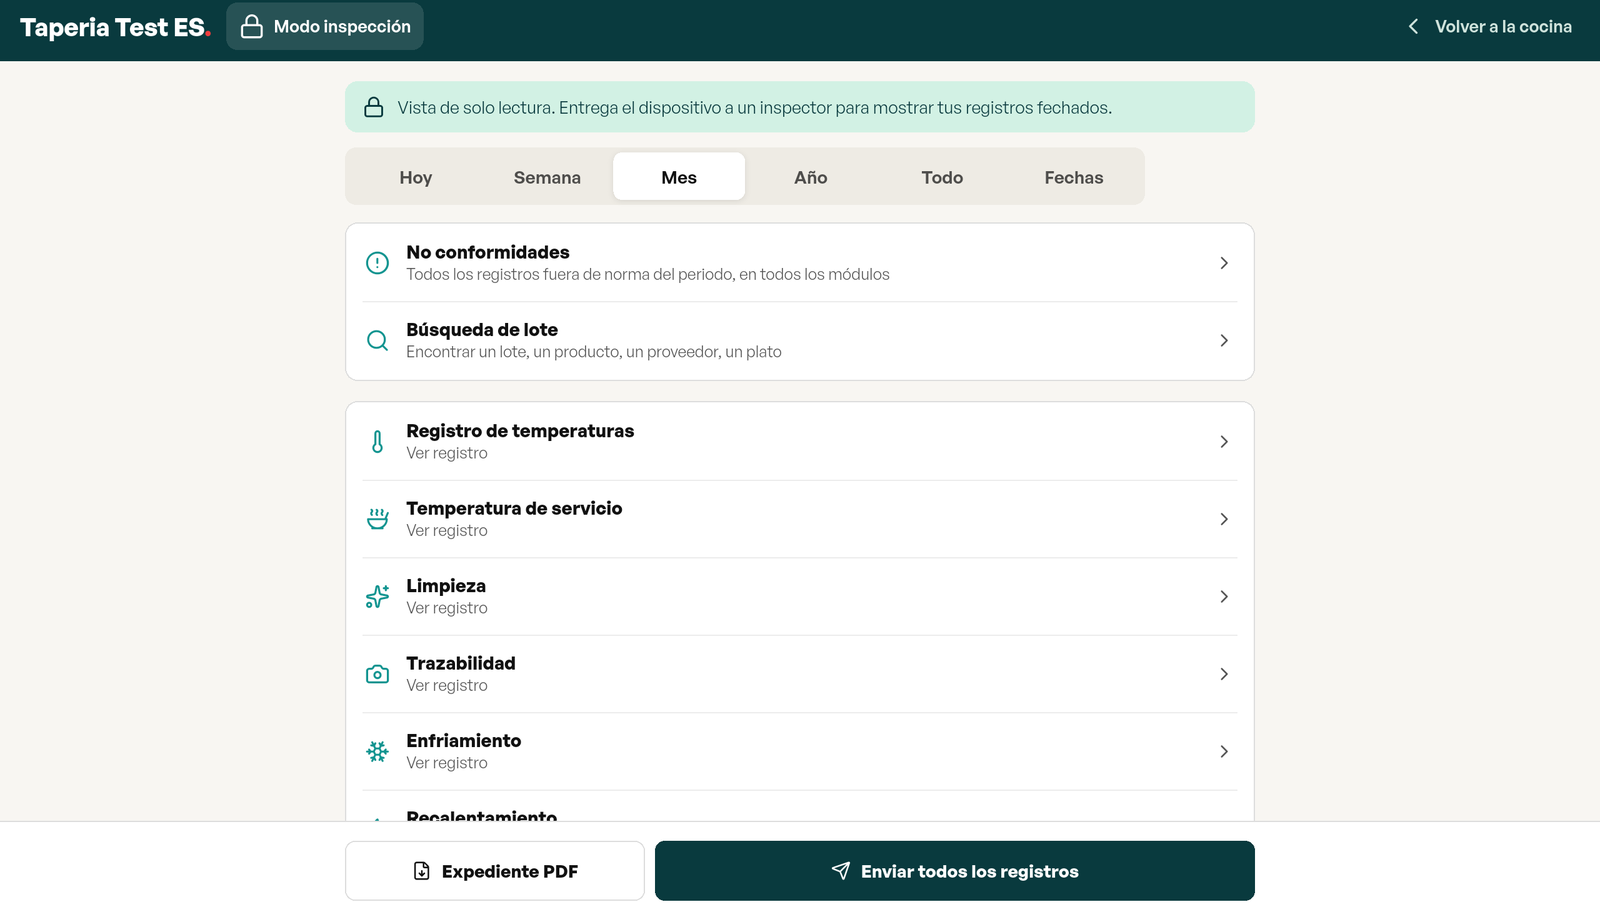Screen dimensions: 1600x912
Task: Expand Temperatura de servicio with its chevron
Action: click(1224, 519)
